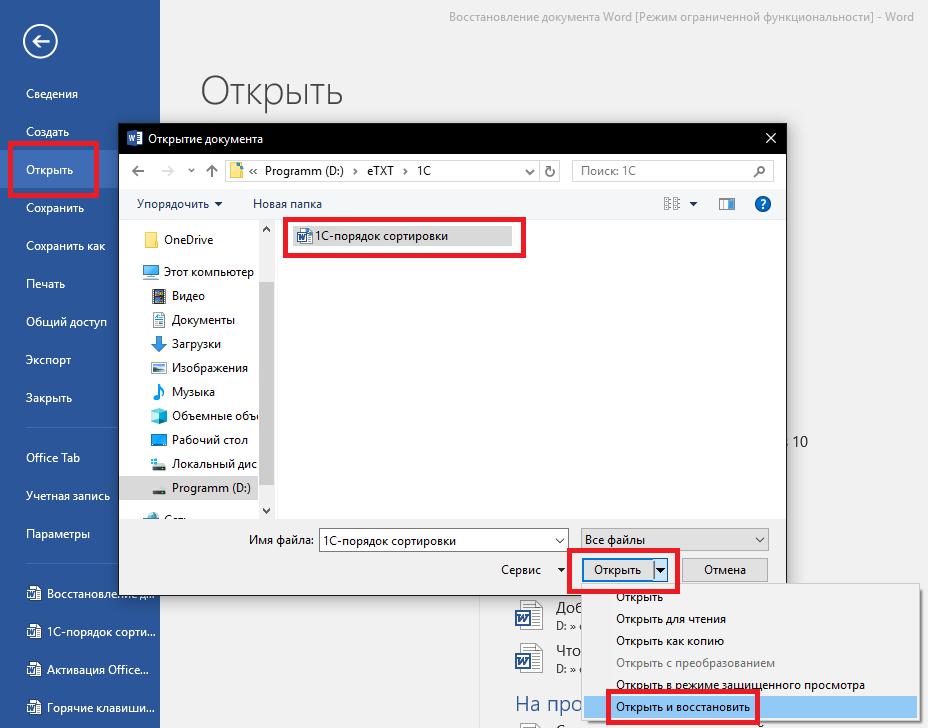This screenshot has height=728, width=928.
Task: Select Загрузки in the navigation tree
Action: tap(194, 344)
